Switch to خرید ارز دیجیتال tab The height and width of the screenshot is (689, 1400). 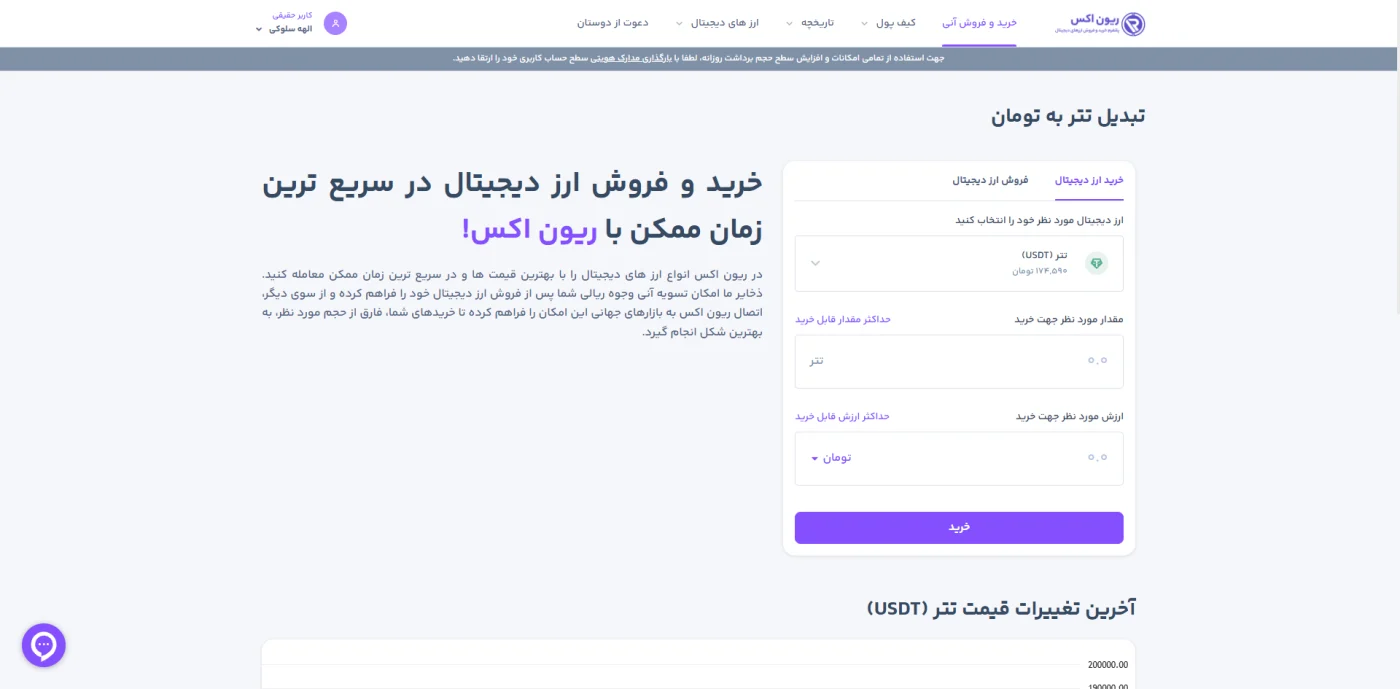click(1089, 180)
